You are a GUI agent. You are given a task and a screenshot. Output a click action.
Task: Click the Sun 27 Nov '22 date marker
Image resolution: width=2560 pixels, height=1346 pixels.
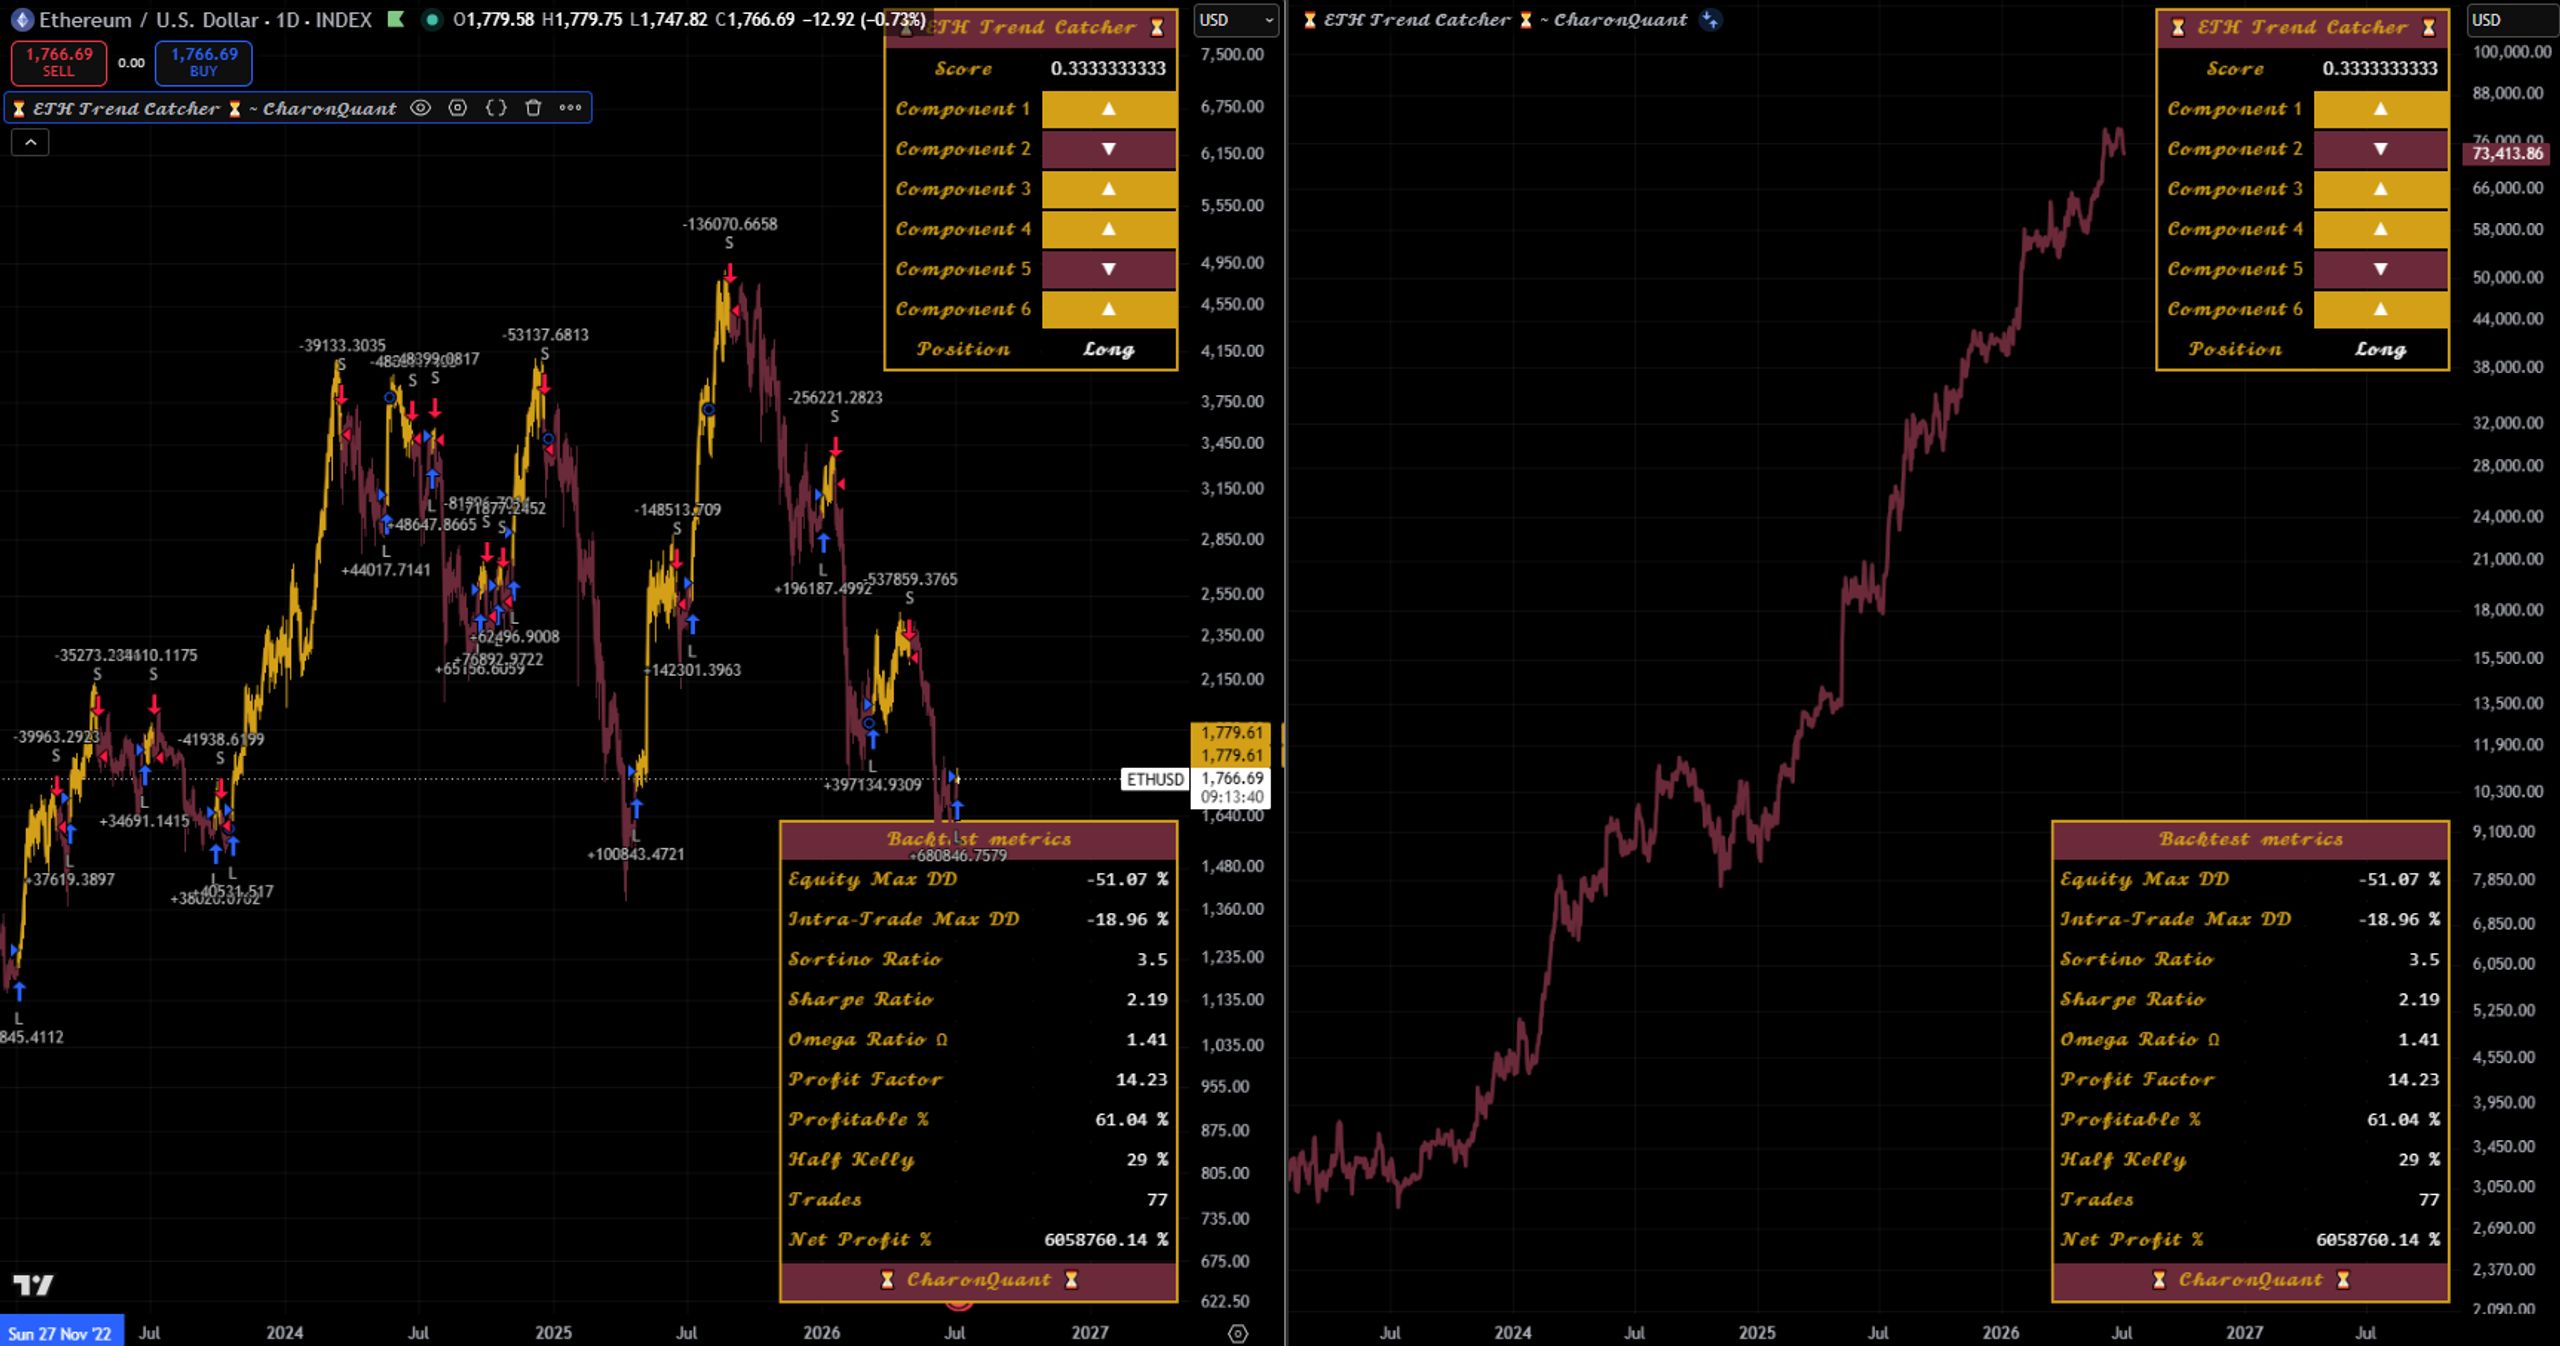pos(60,1333)
